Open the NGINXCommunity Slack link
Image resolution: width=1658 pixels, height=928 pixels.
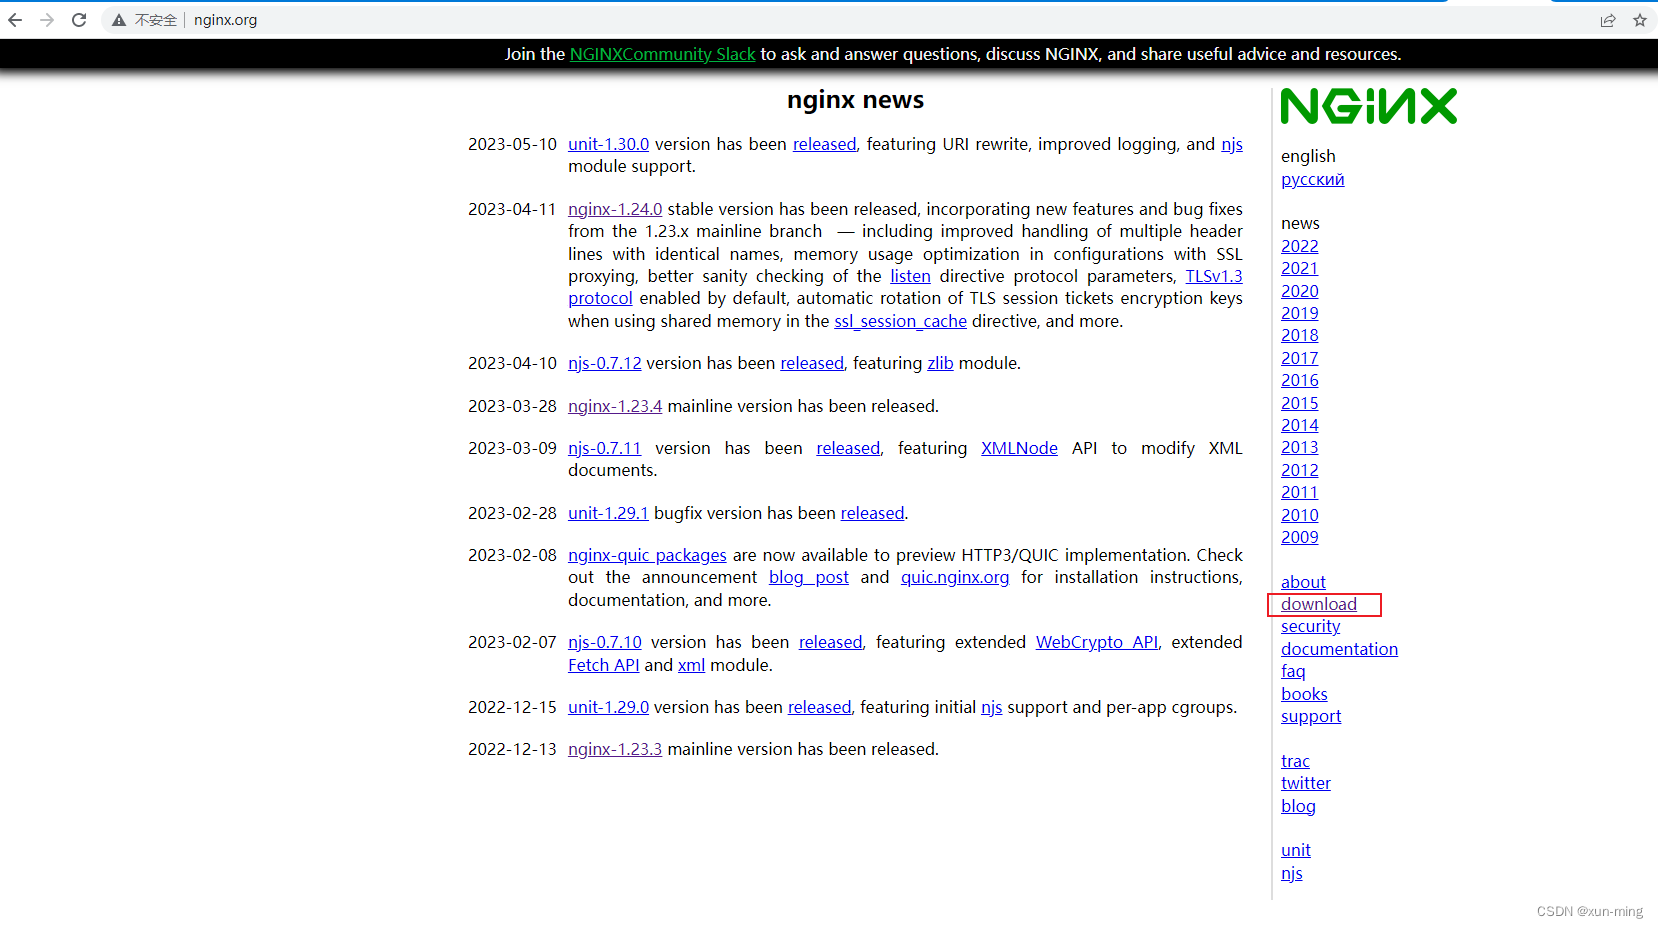pos(662,54)
